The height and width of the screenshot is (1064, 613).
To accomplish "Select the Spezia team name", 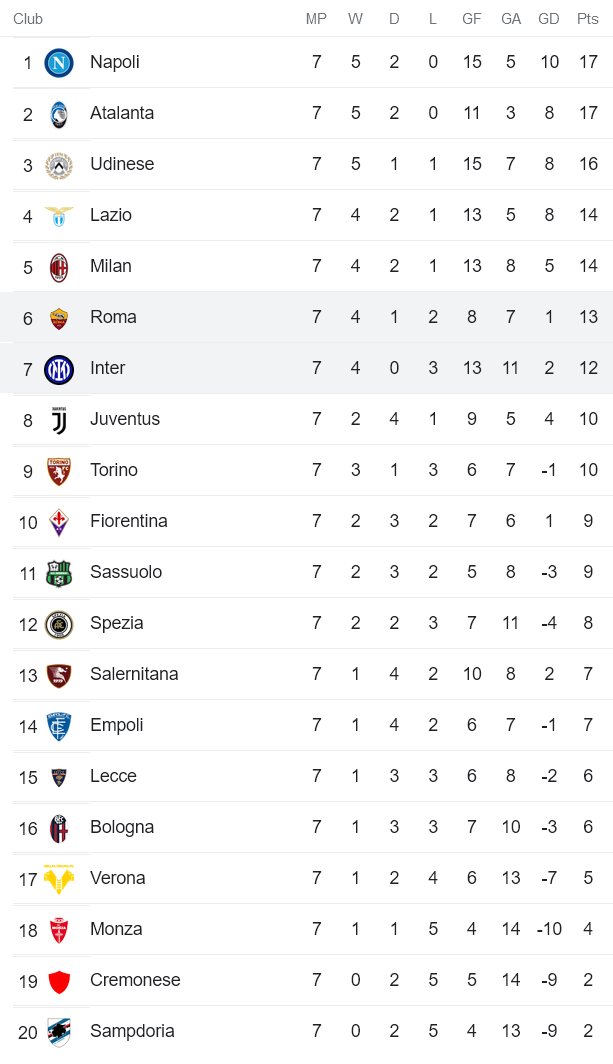I will [x=116, y=623].
